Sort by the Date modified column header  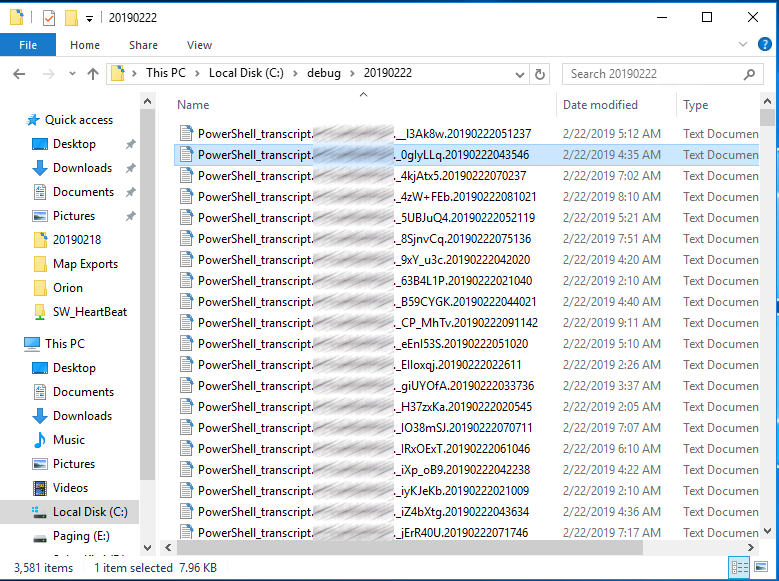600,105
